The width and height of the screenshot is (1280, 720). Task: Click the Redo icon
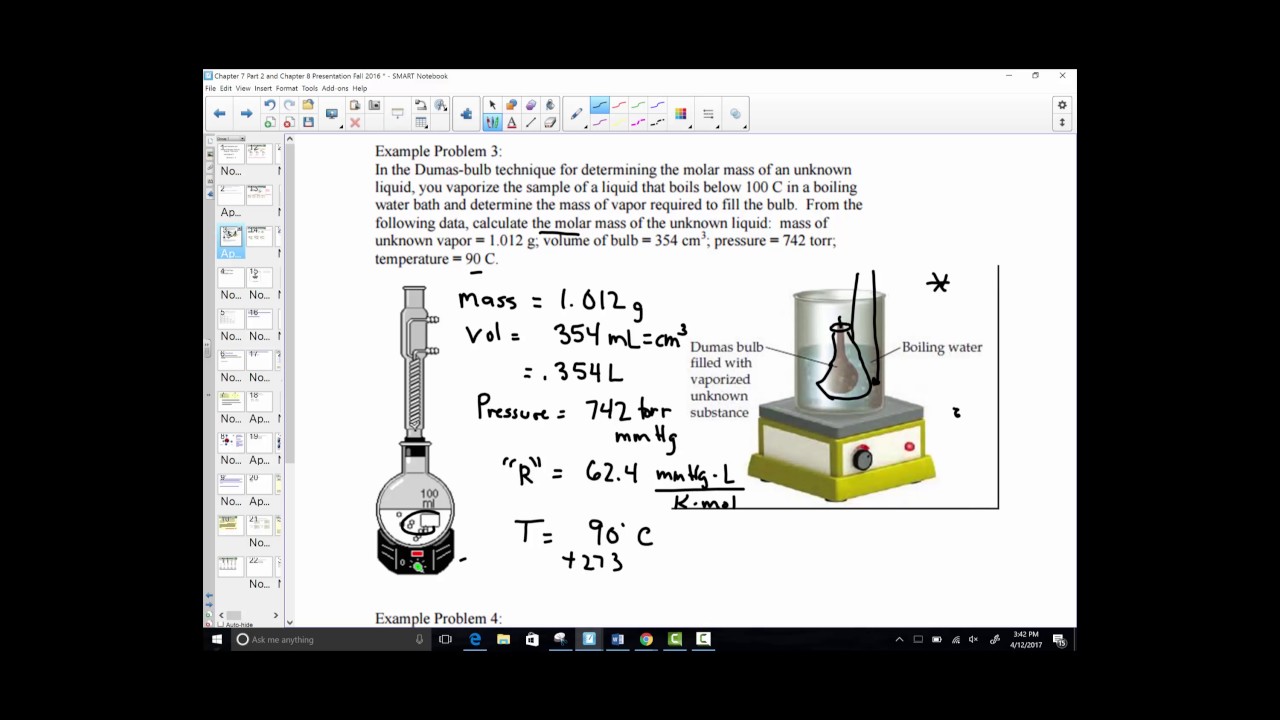pos(289,104)
